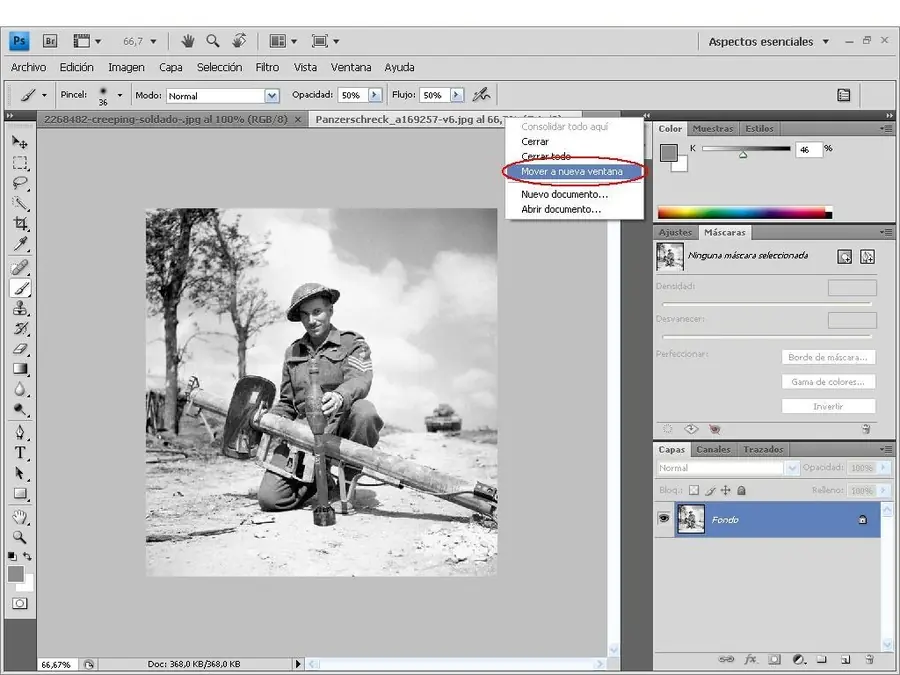Open the Aspectos esenciales workspace menu
This screenshot has height=675, width=900.
click(768, 42)
